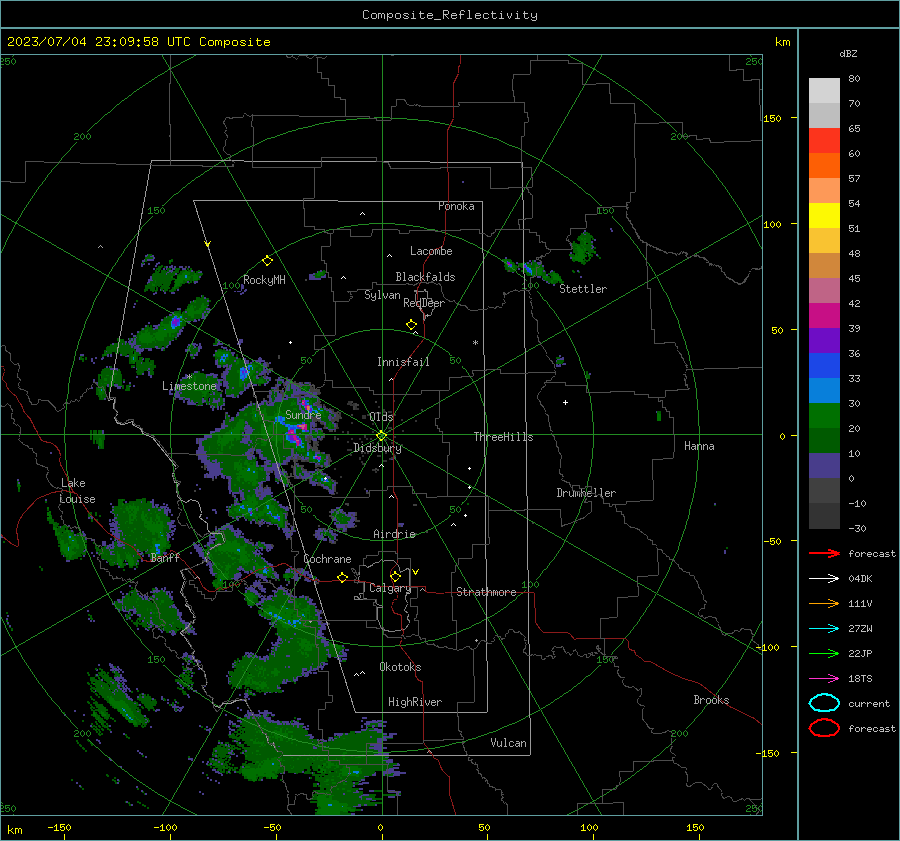Select the light gray 80 dBZ color band

click(824, 91)
